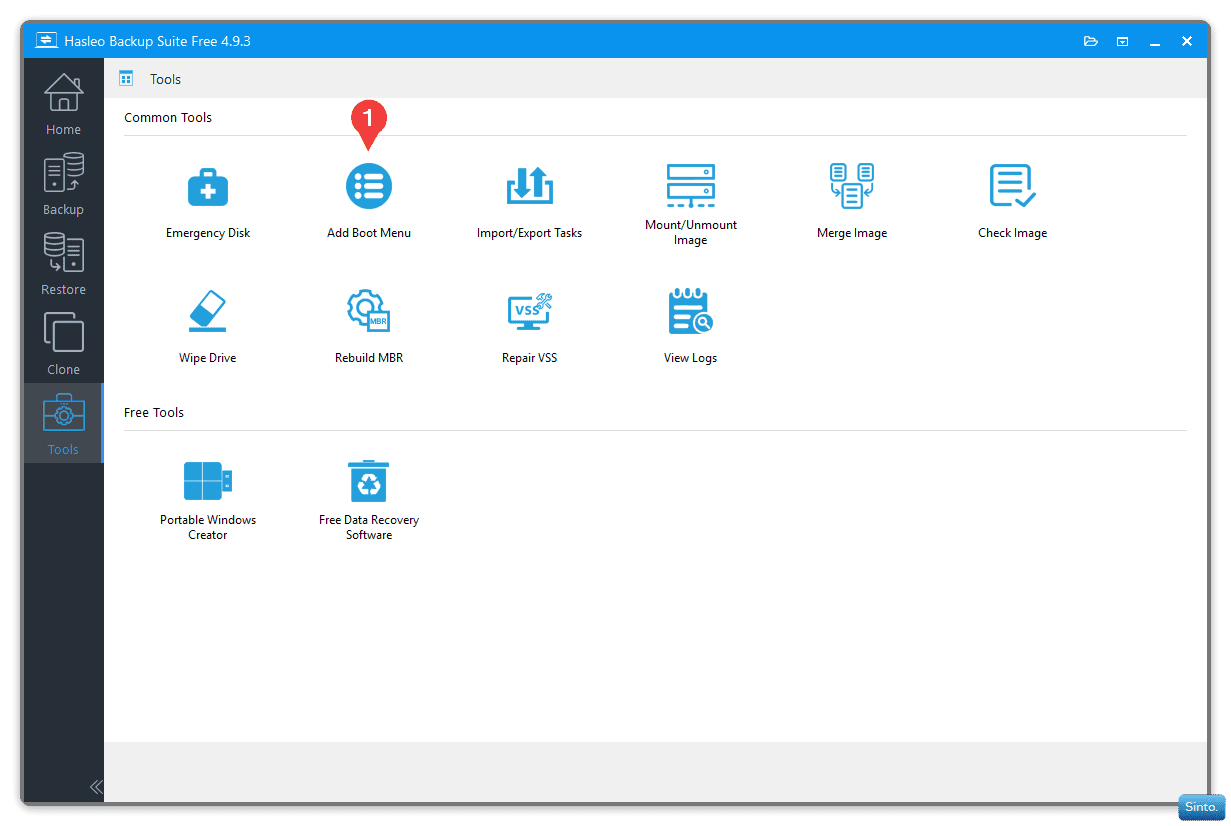Open Free Data Recovery Software
Viewport: 1231px width, 826px height.
tap(369, 500)
